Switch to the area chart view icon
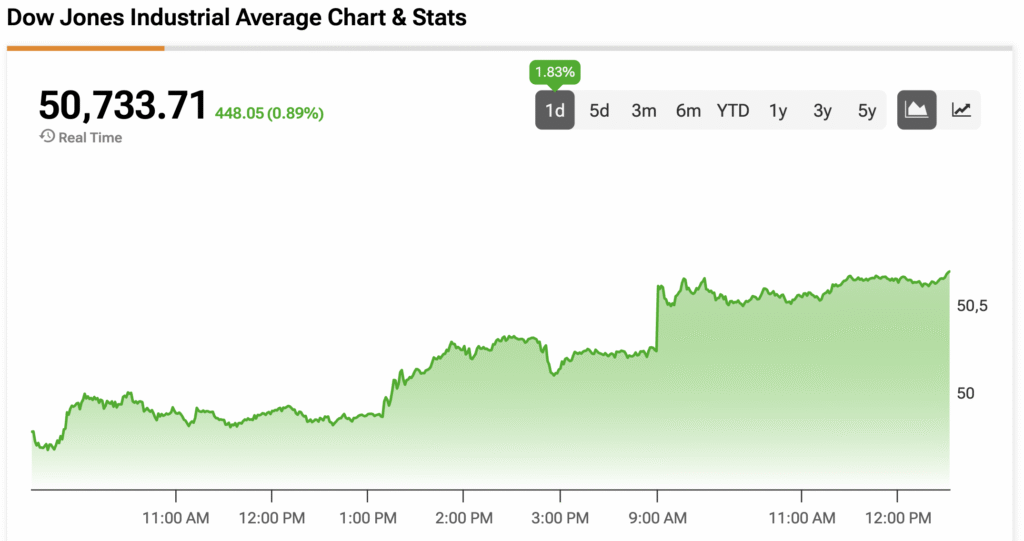The height and width of the screenshot is (541, 1024). [916, 110]
